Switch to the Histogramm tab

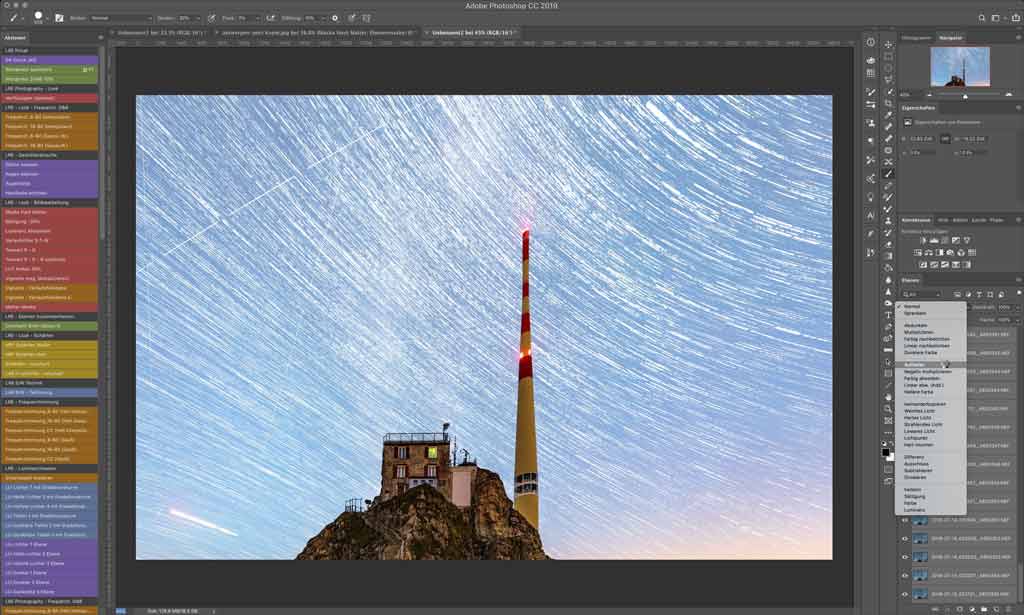point(917,38)
